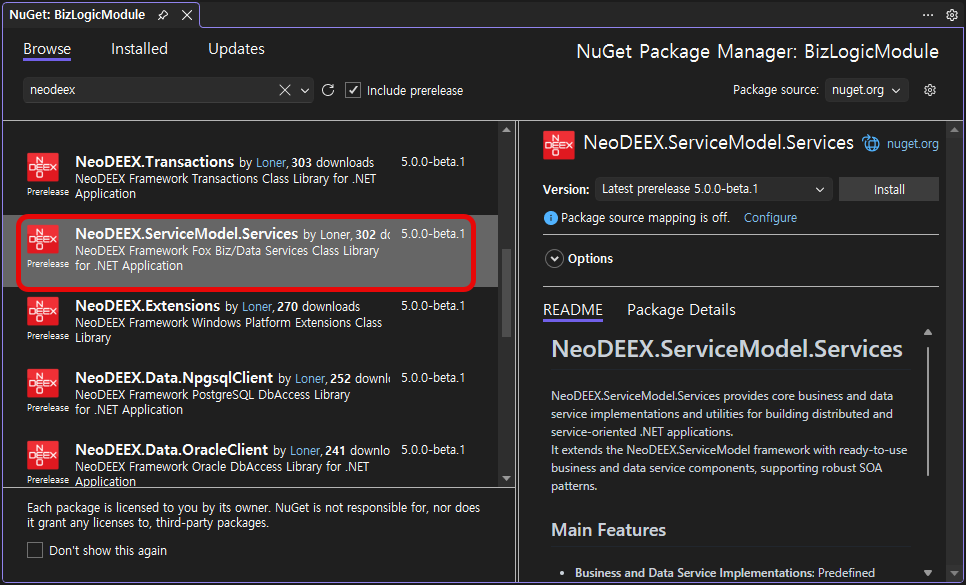The image size is (966, 585).
Task: Switch to the Installed tab
Action: (139, 49)
